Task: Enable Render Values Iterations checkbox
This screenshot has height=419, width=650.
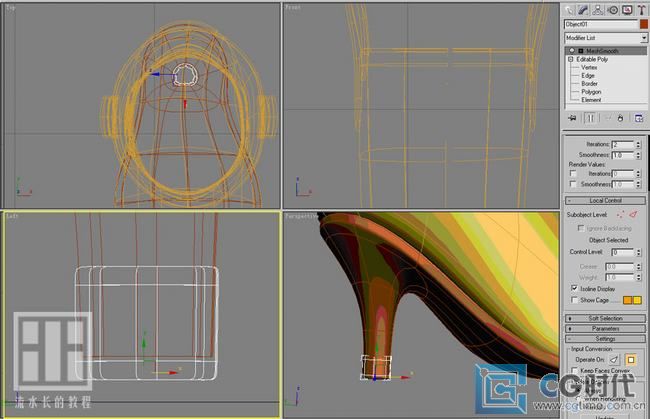Action: [x=573, y=173]
